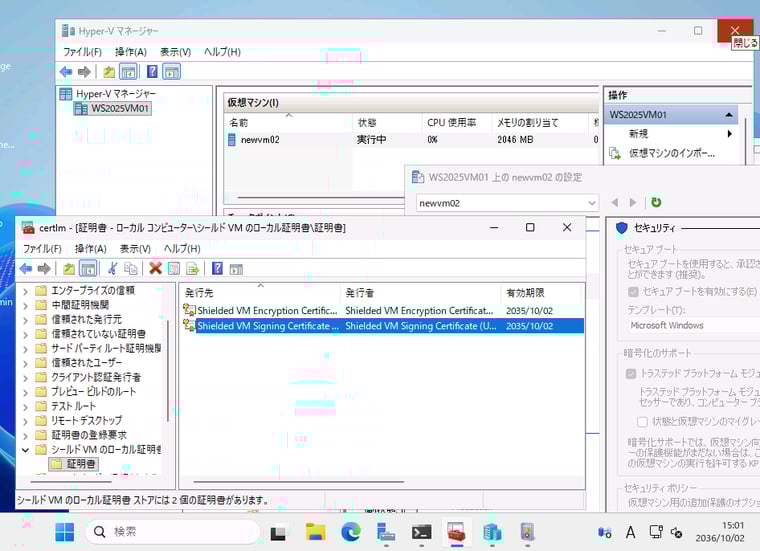
Task: Click the copy icon in certlm toolbar
Action: coord(131,268)
